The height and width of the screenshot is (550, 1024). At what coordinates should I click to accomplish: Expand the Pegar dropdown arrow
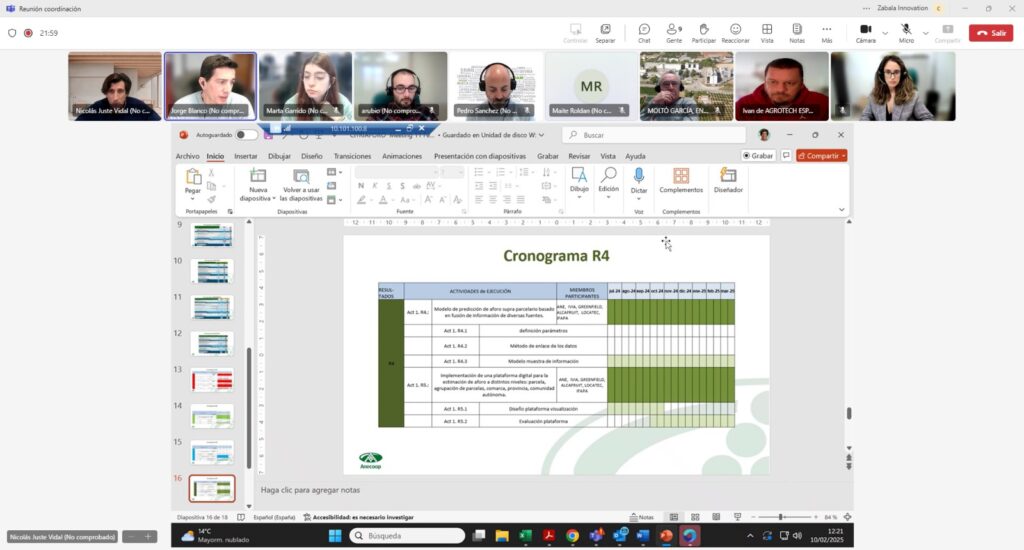[x=193, y=199]
